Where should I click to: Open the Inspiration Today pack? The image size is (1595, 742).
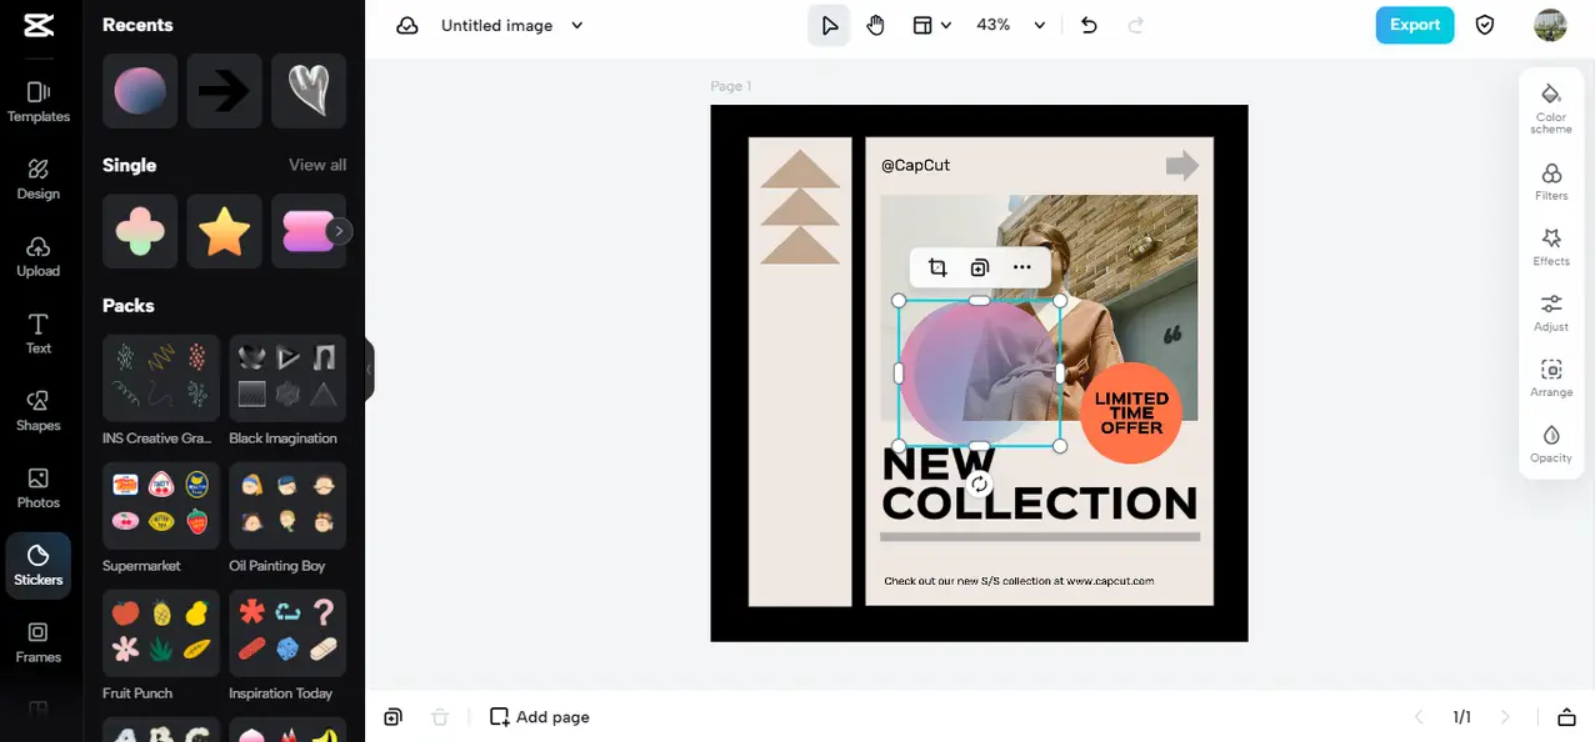pos(287,633)
